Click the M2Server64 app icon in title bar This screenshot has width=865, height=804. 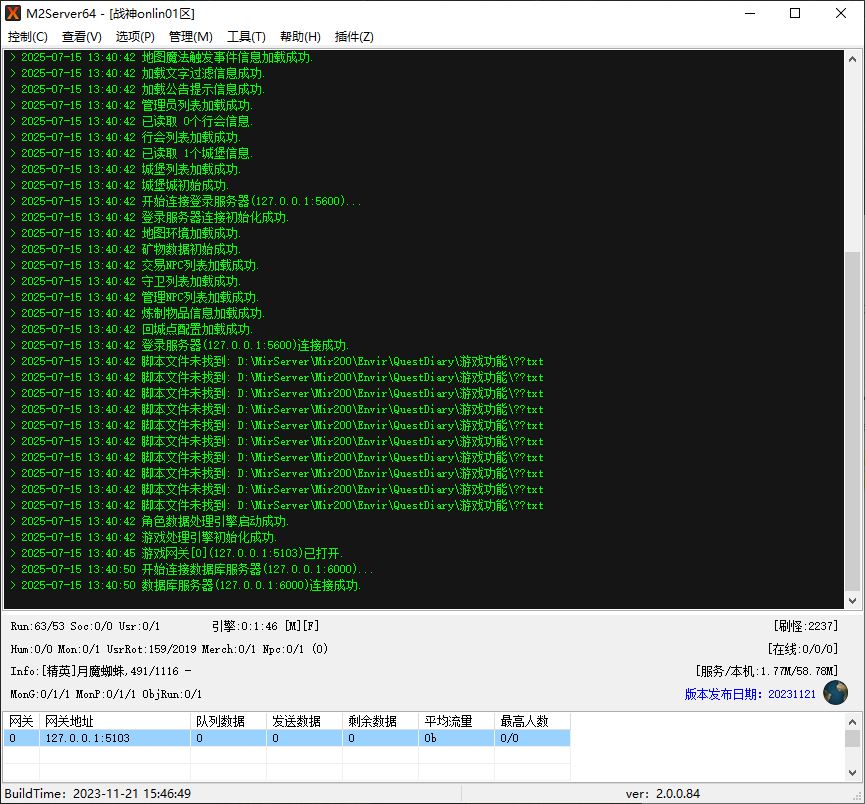click(13, 13)
